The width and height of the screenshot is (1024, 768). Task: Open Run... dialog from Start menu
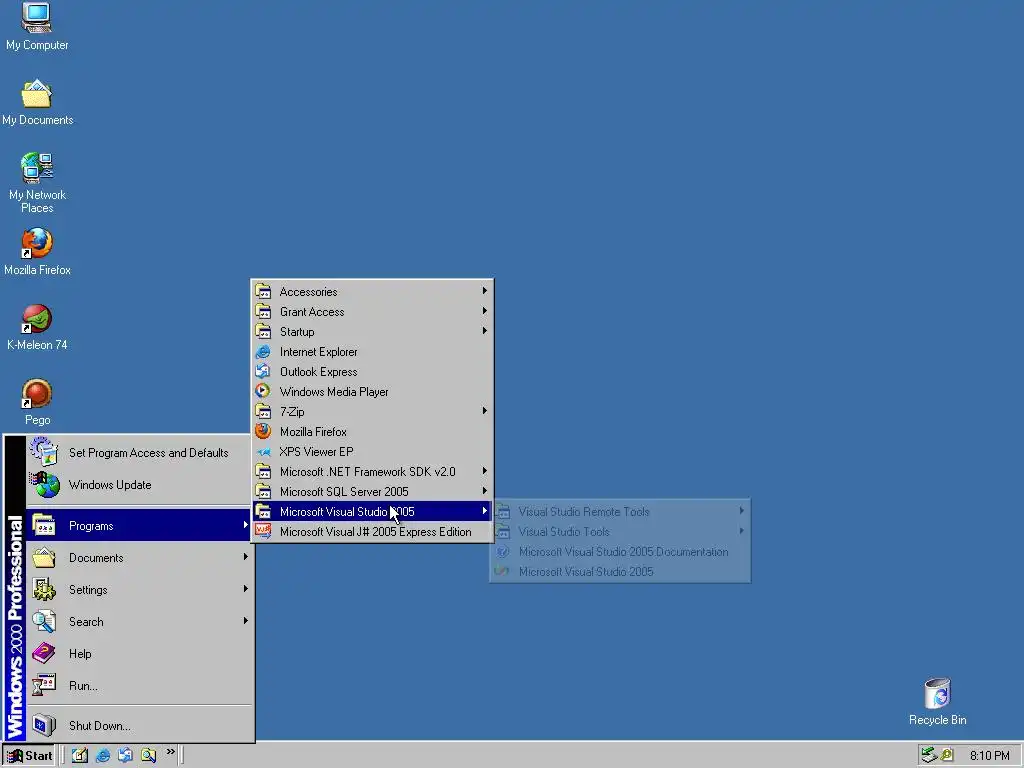coord(138,686)
